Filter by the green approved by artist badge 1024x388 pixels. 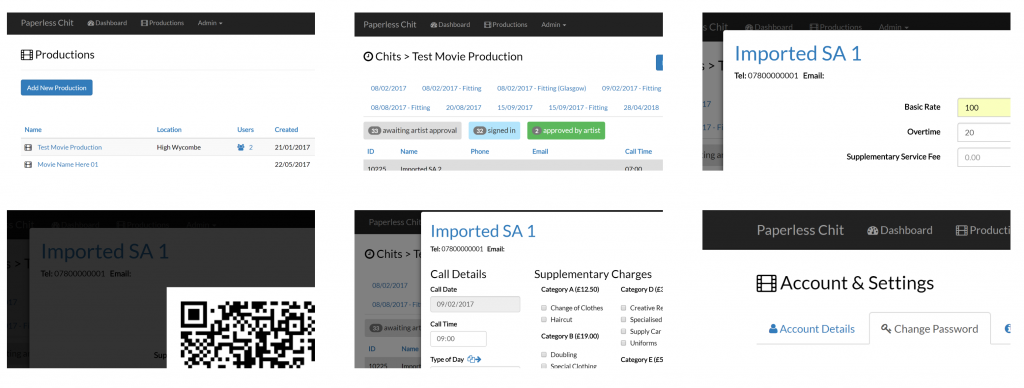566,130
